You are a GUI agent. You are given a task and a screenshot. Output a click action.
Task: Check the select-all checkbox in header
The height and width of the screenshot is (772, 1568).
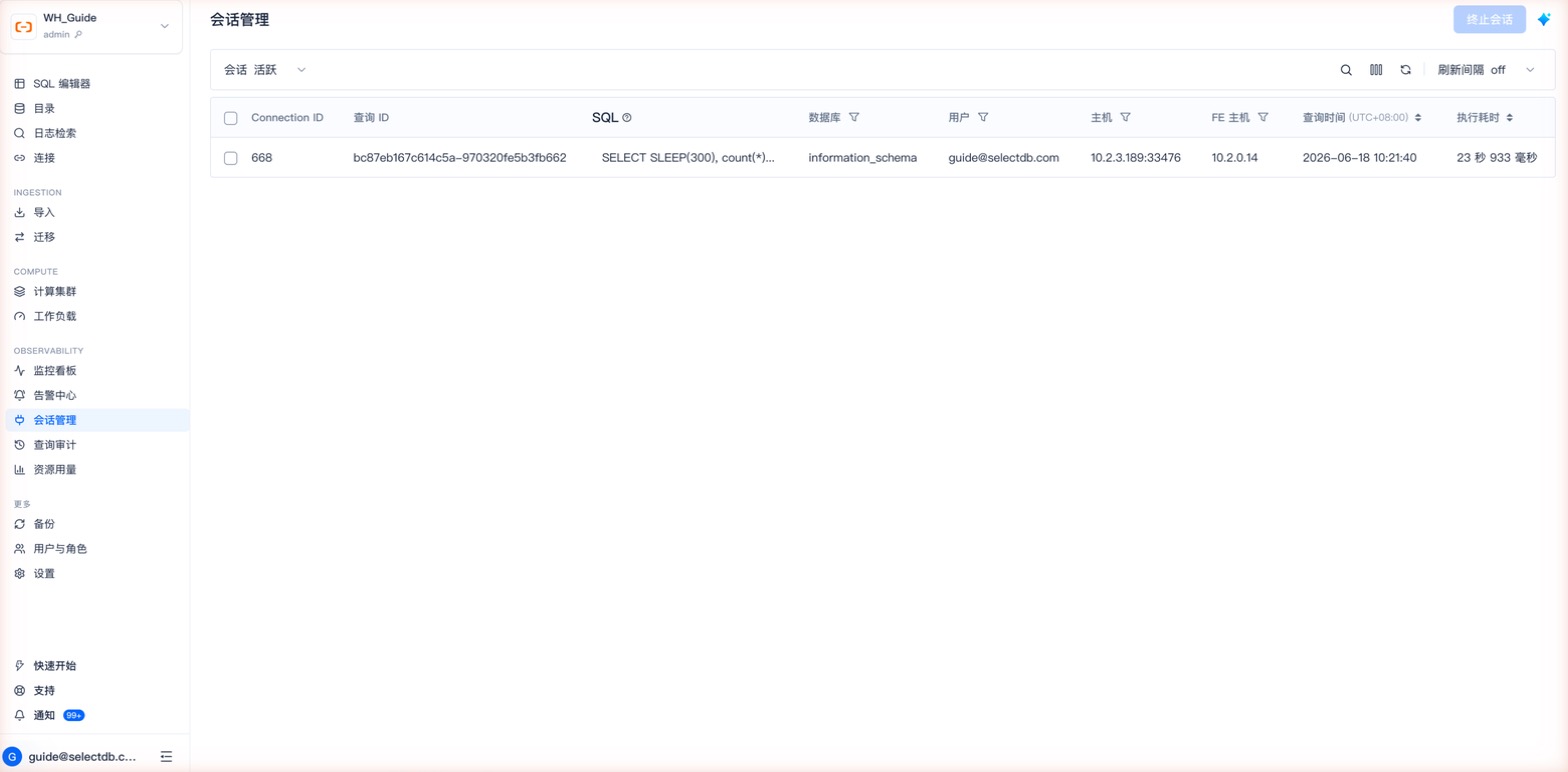[x=231, y=118]
